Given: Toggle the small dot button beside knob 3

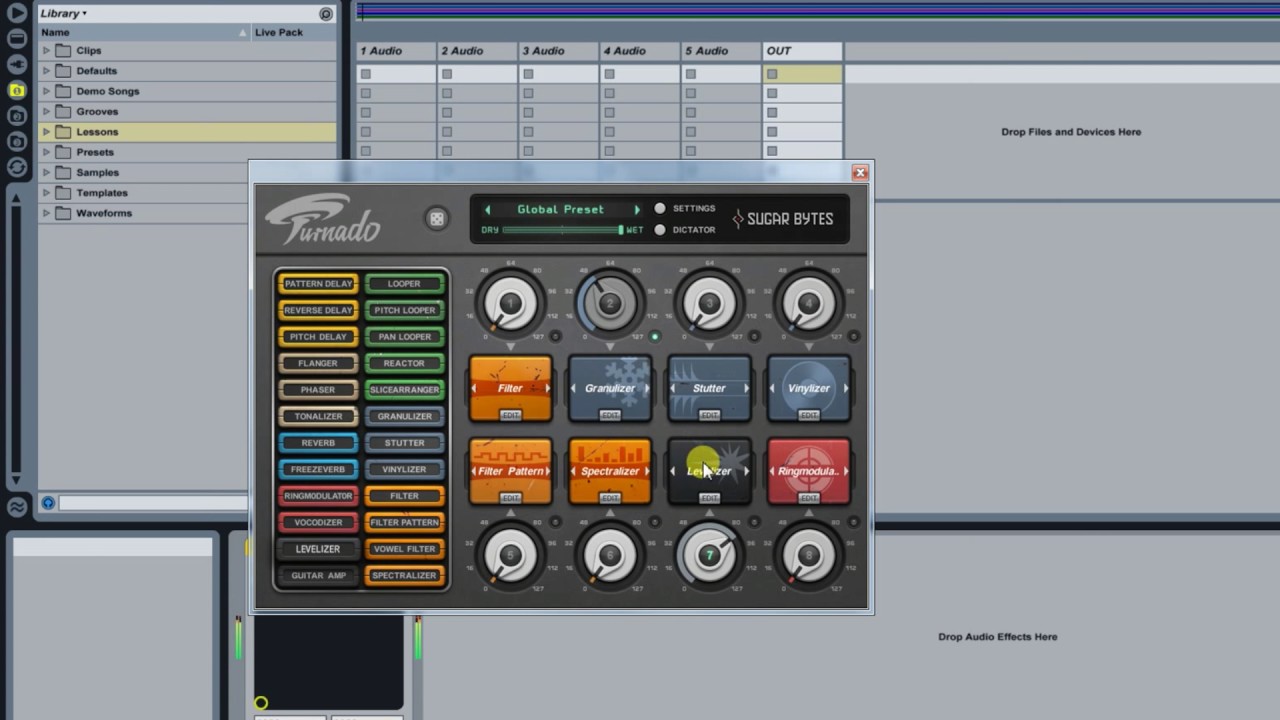Looking at the screenshot, I should (x=754, y=337).
